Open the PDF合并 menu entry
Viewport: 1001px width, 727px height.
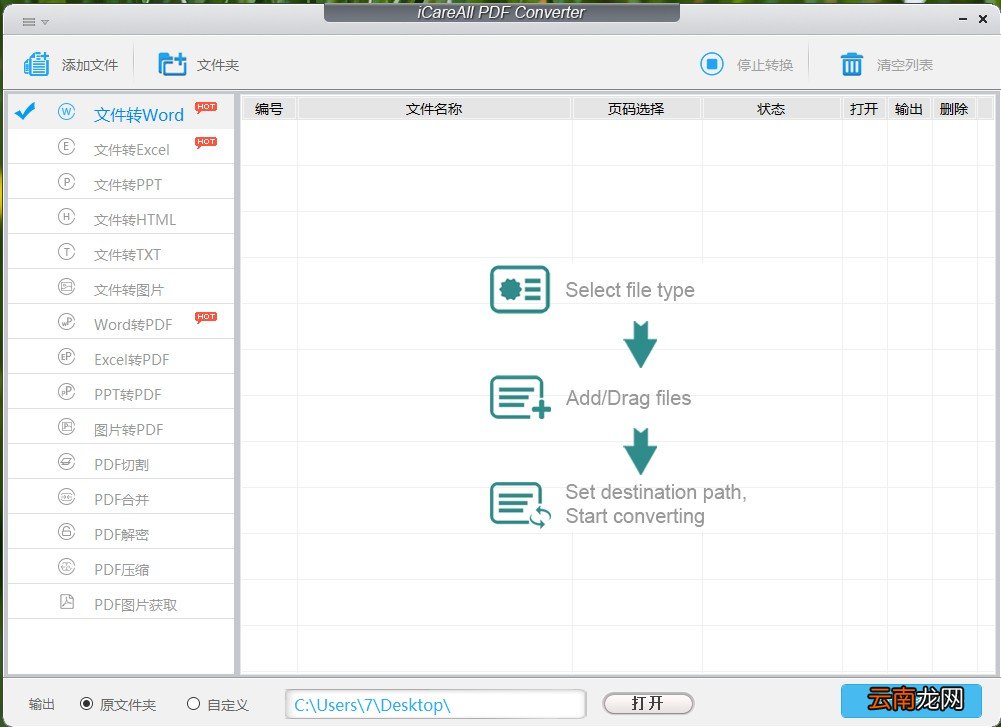[121, 497]
